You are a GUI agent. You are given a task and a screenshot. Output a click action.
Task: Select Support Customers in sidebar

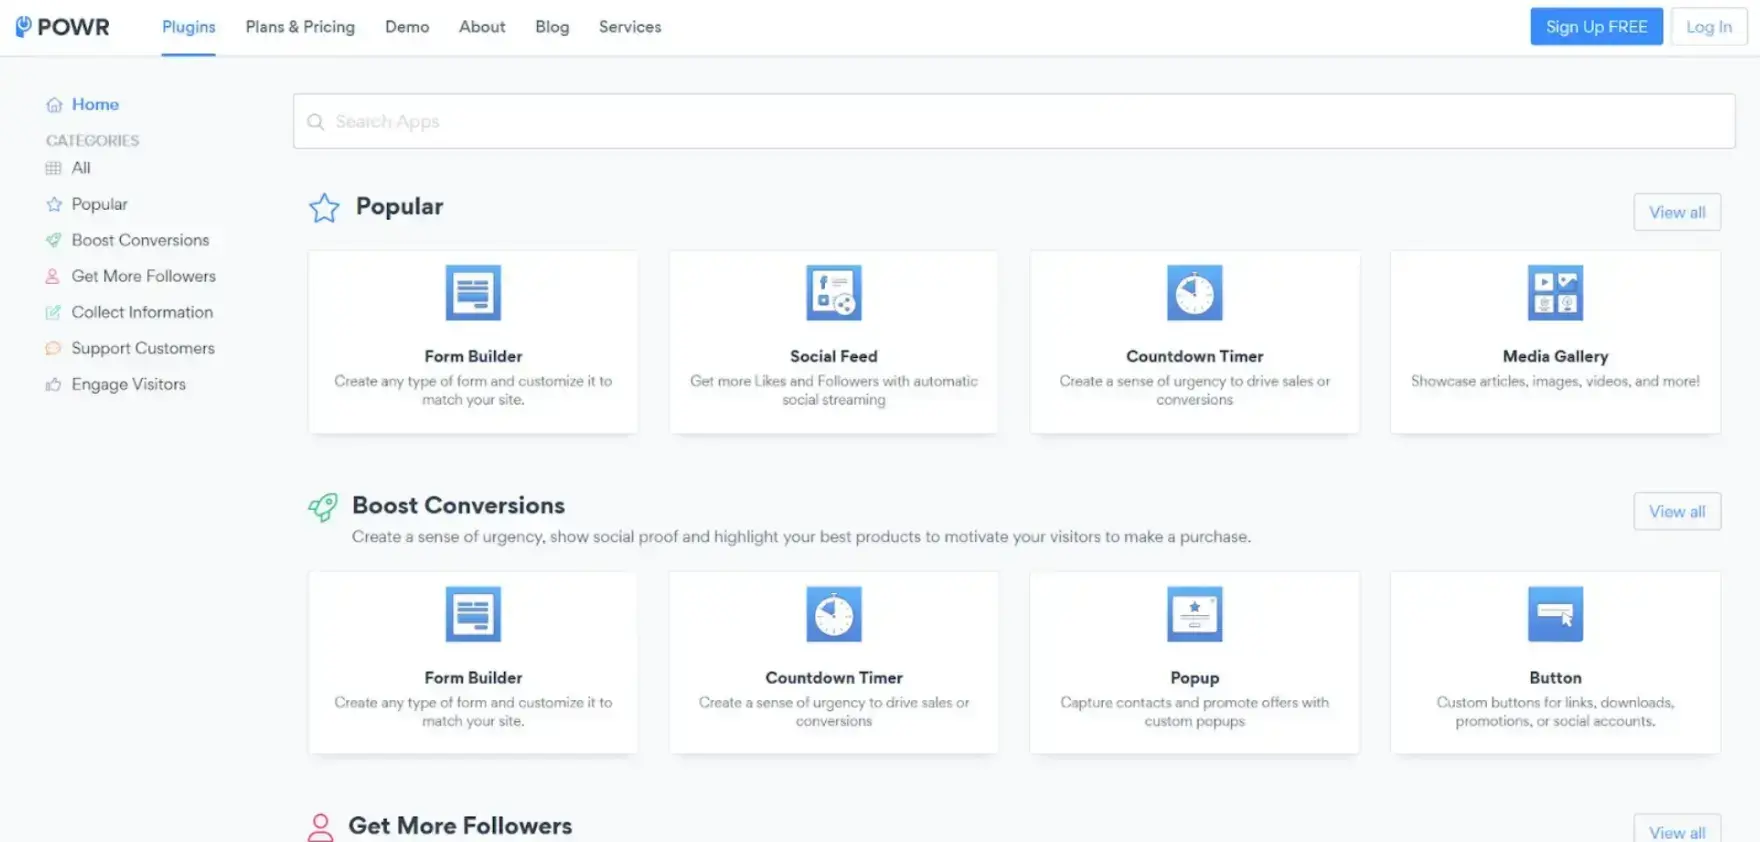143,348
